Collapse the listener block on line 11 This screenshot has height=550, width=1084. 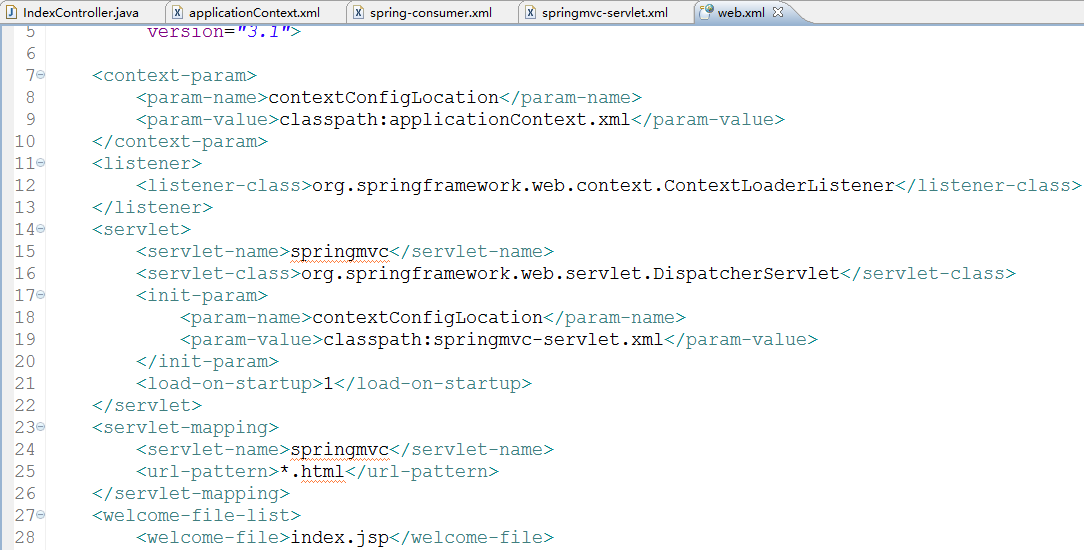point(41,162)
